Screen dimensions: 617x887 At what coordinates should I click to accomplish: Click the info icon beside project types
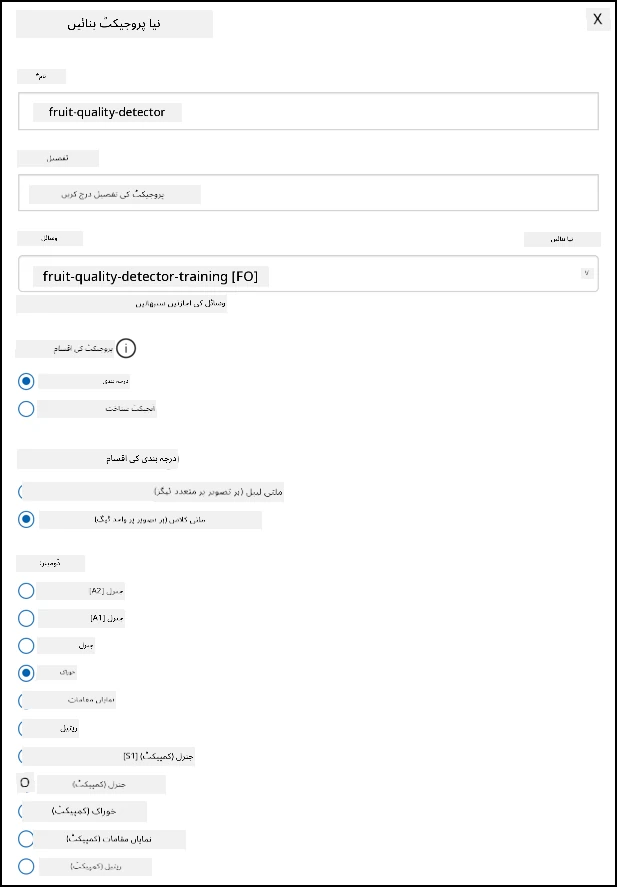click(126, 348)
